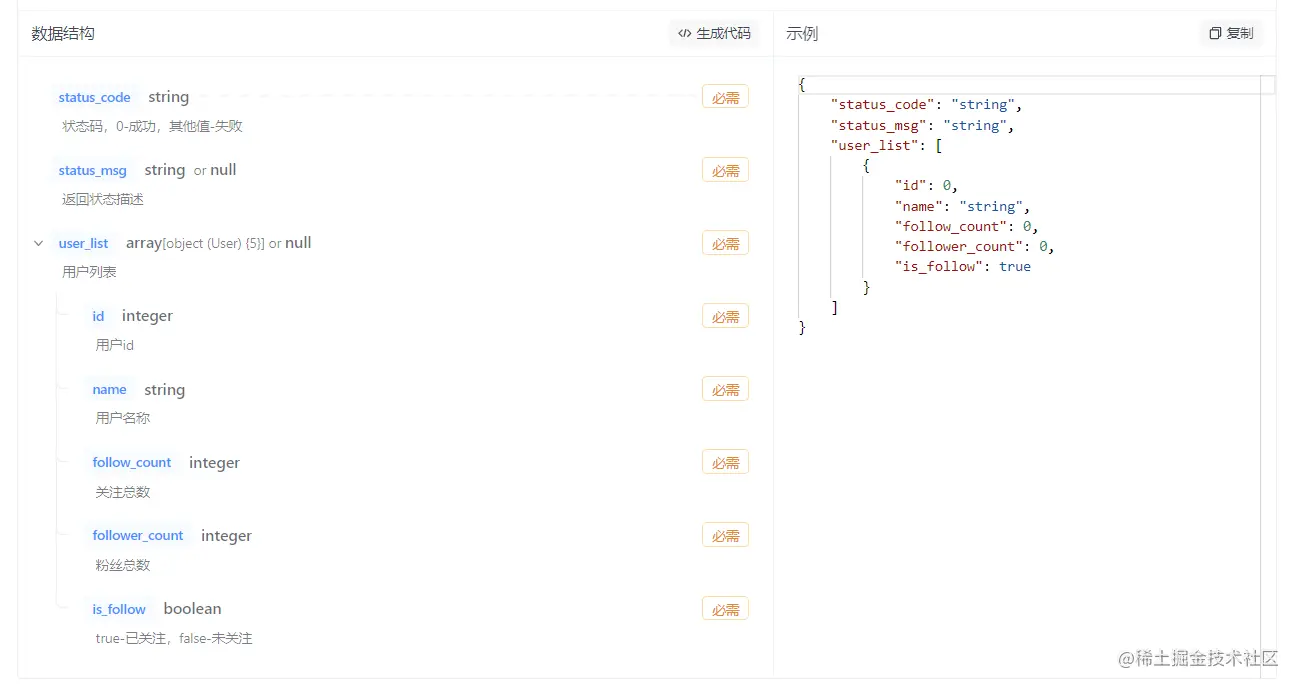The height and width of the screenshot is (689, 1299).
Task: Click the 必需 badge for user_list
Action: pyautogui.click(x=725, y=243)
